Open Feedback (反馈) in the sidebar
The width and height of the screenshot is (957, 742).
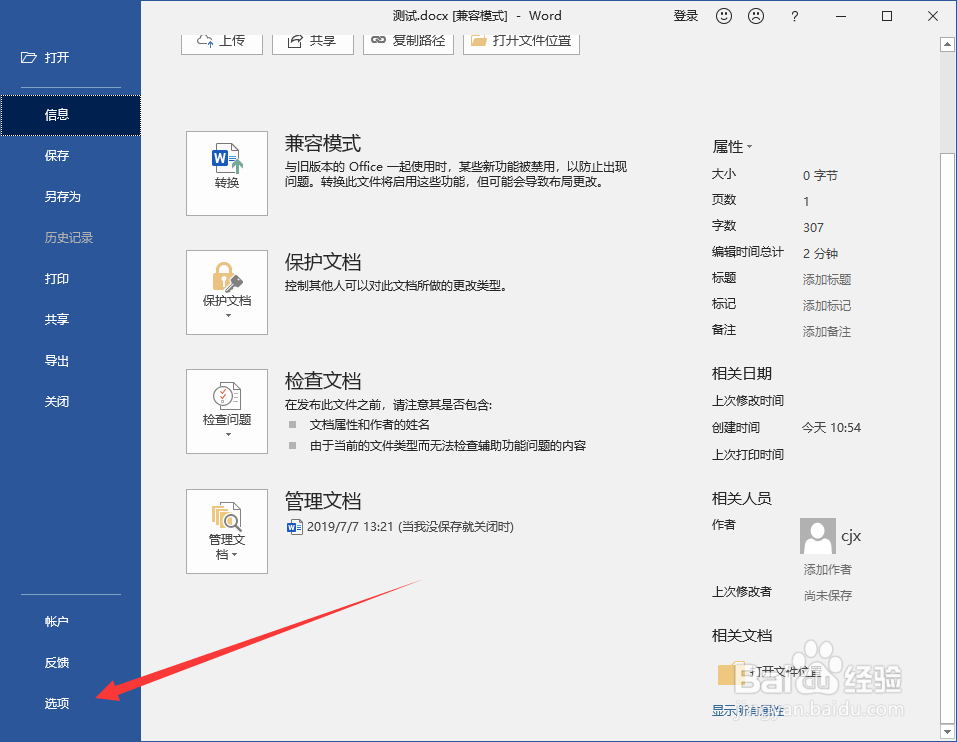71,663
